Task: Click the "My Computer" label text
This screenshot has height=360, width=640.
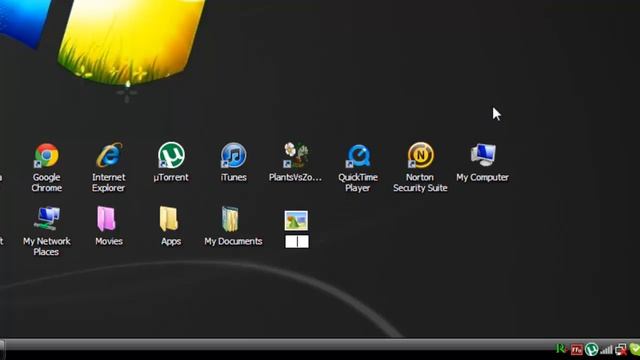Action: (x=482, y=178)
